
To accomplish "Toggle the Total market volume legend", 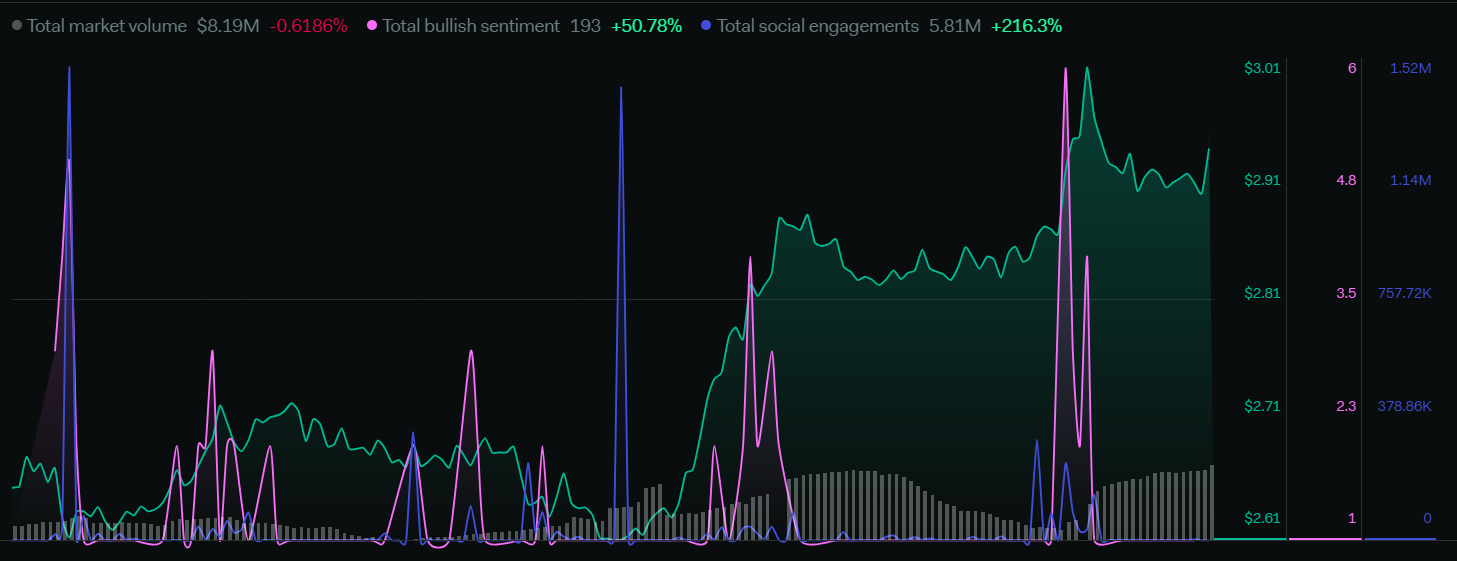I will (x=106, y=26).
